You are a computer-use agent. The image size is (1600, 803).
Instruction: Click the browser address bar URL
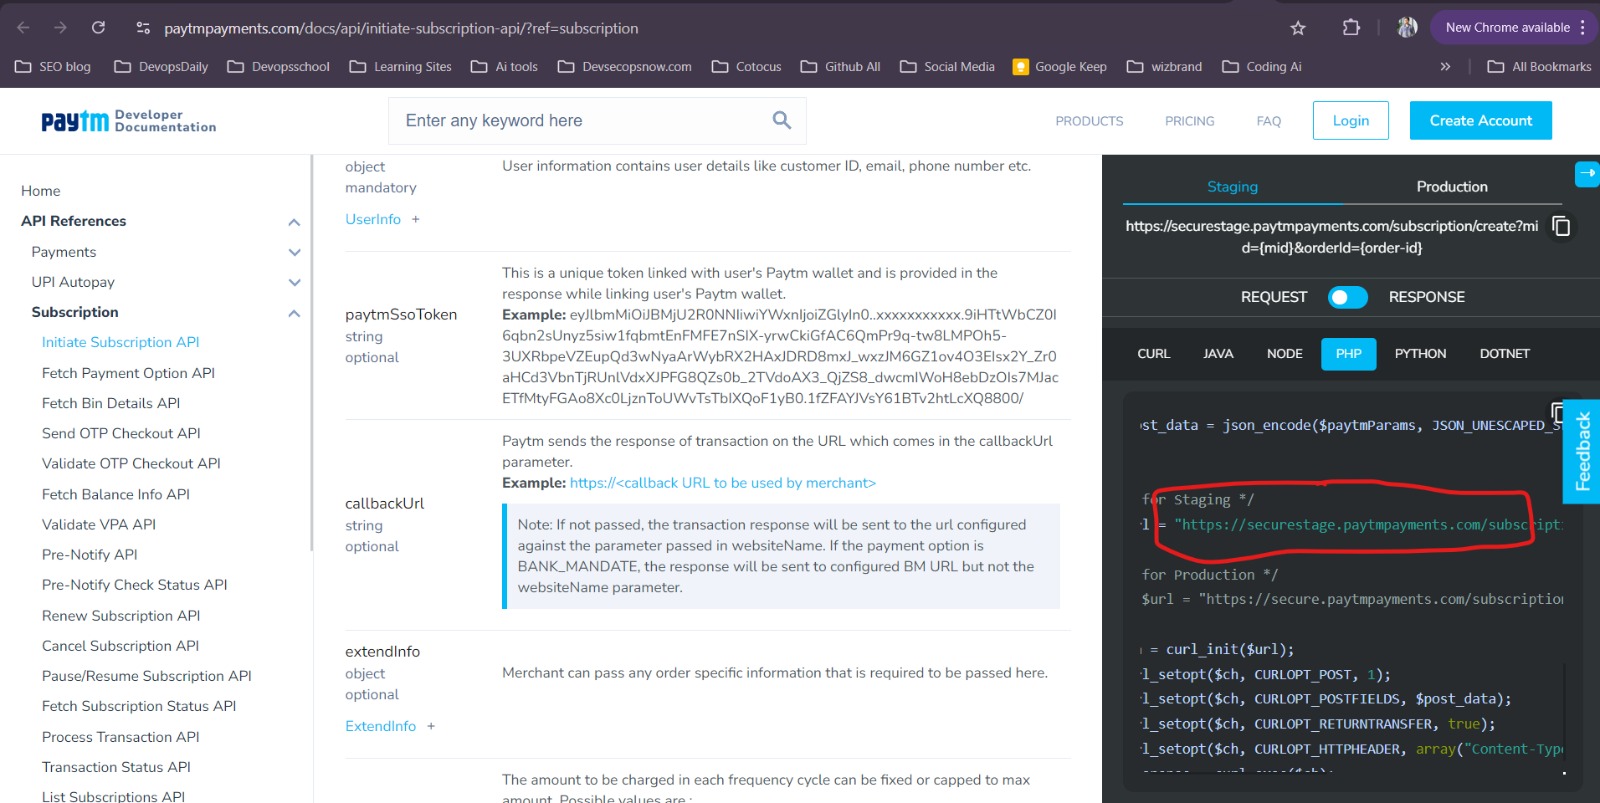click(401, 28)
